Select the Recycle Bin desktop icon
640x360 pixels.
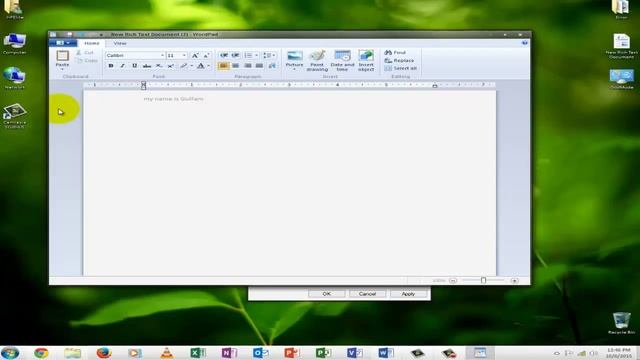[621, 323]
